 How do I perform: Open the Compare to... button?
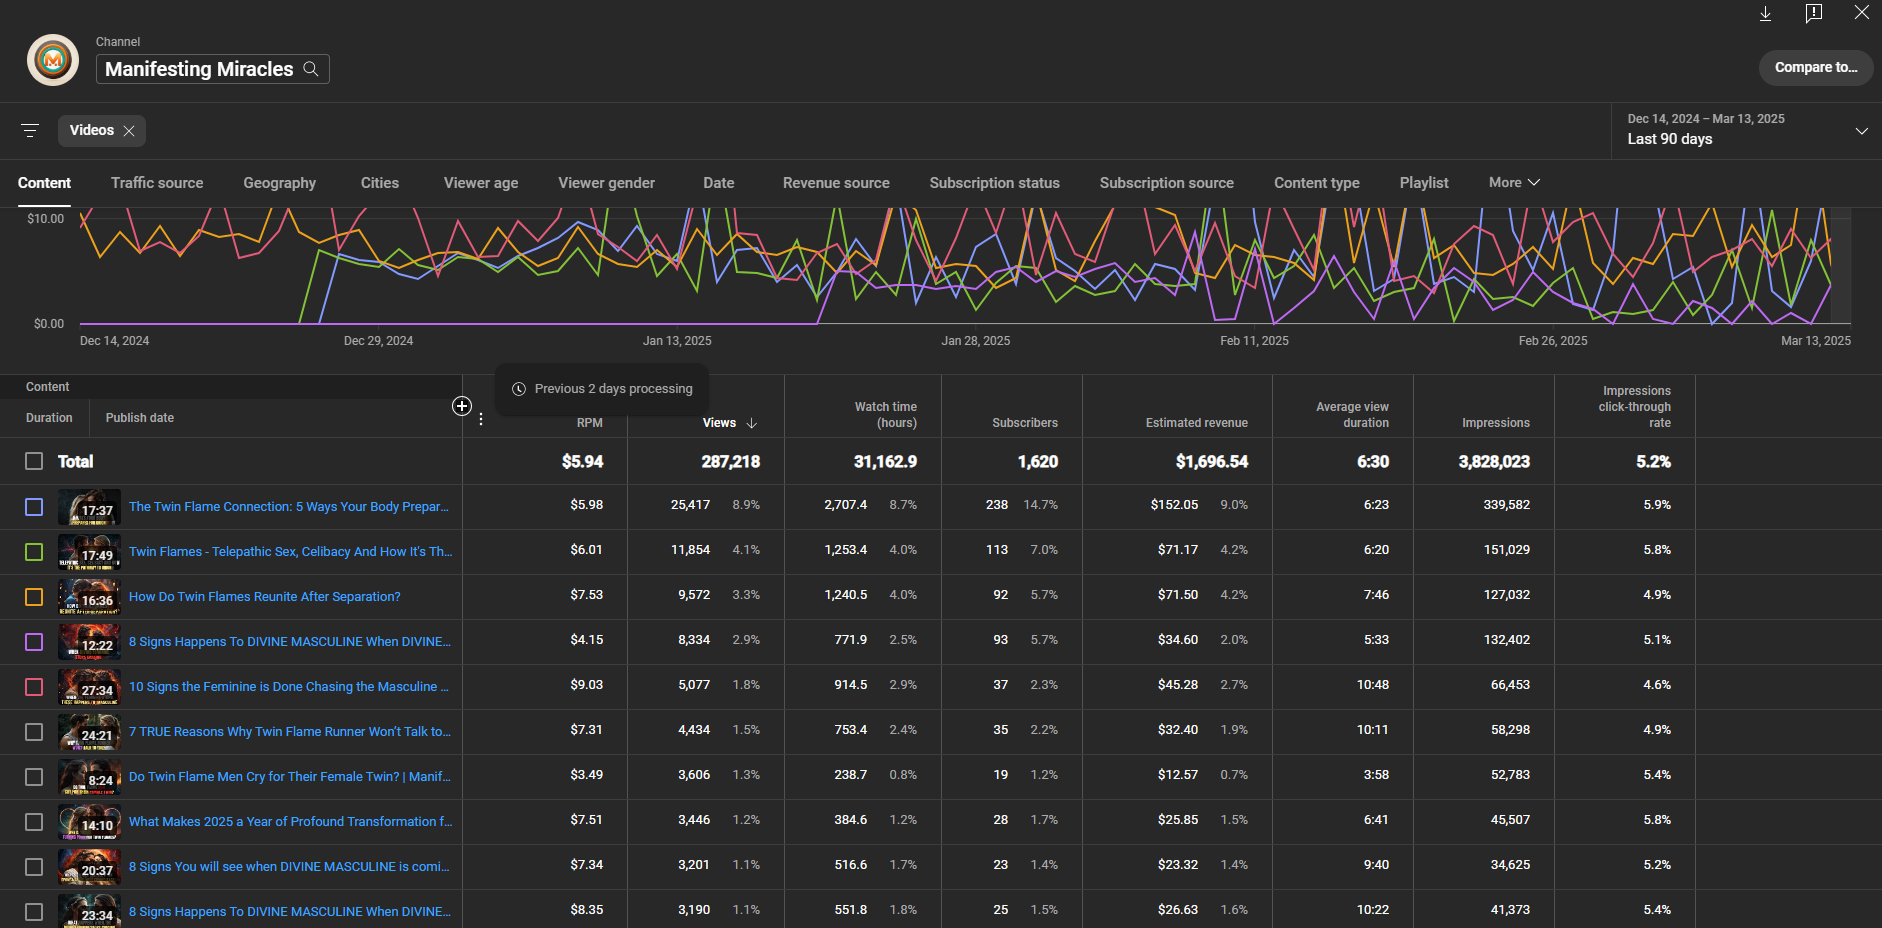tap(1816, 68)
